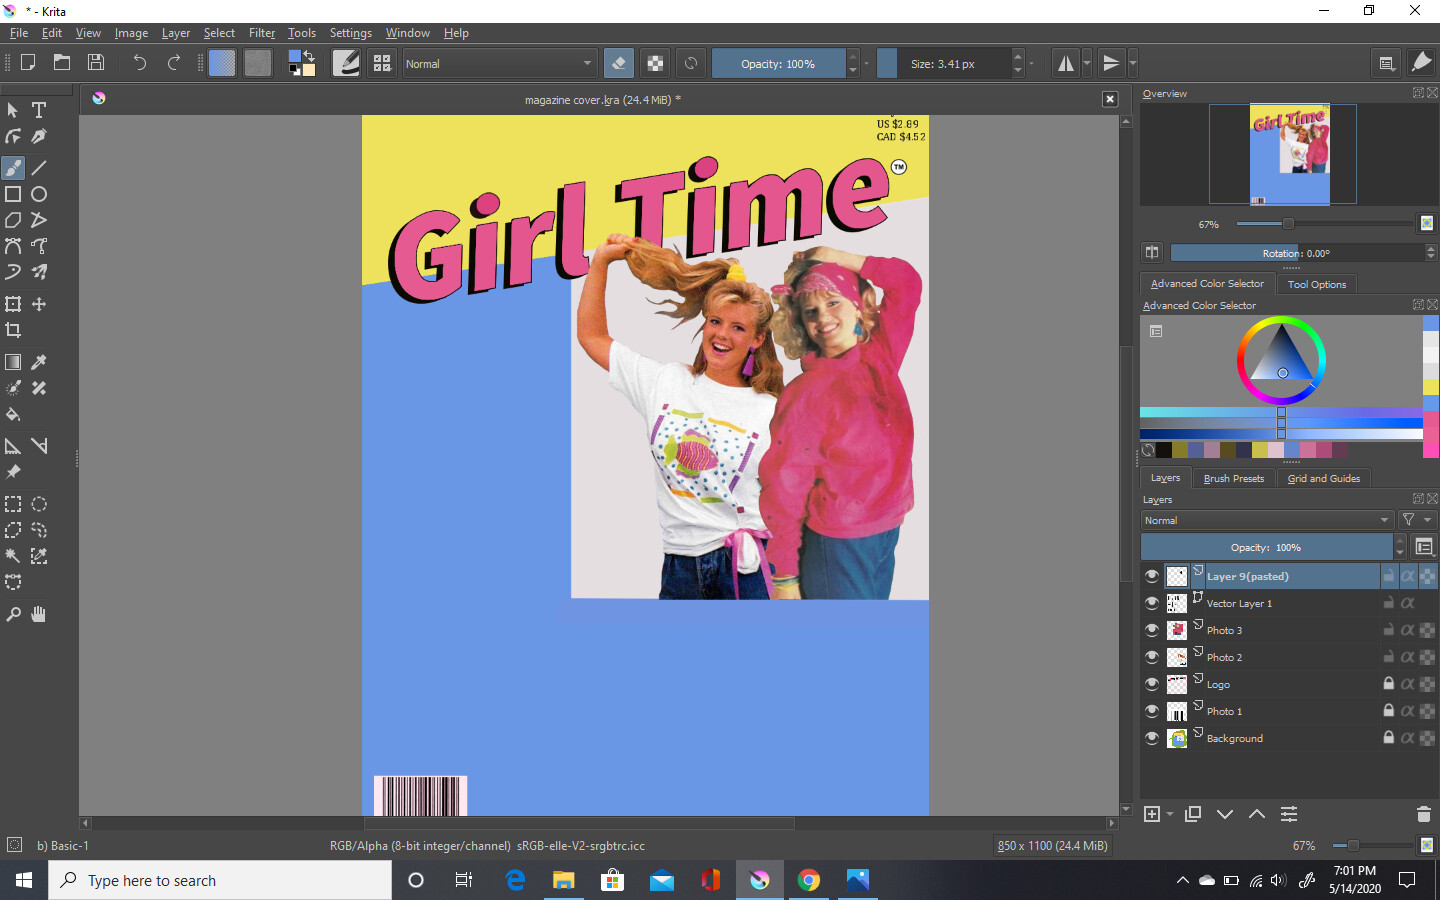
Task: Open Chrome from the Windows taskbar
Action: (808, 880)
